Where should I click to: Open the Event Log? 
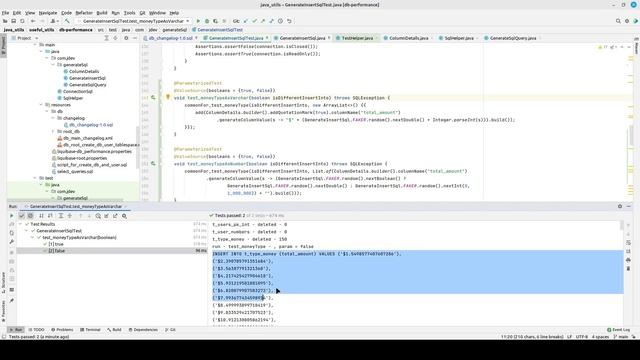618,329
